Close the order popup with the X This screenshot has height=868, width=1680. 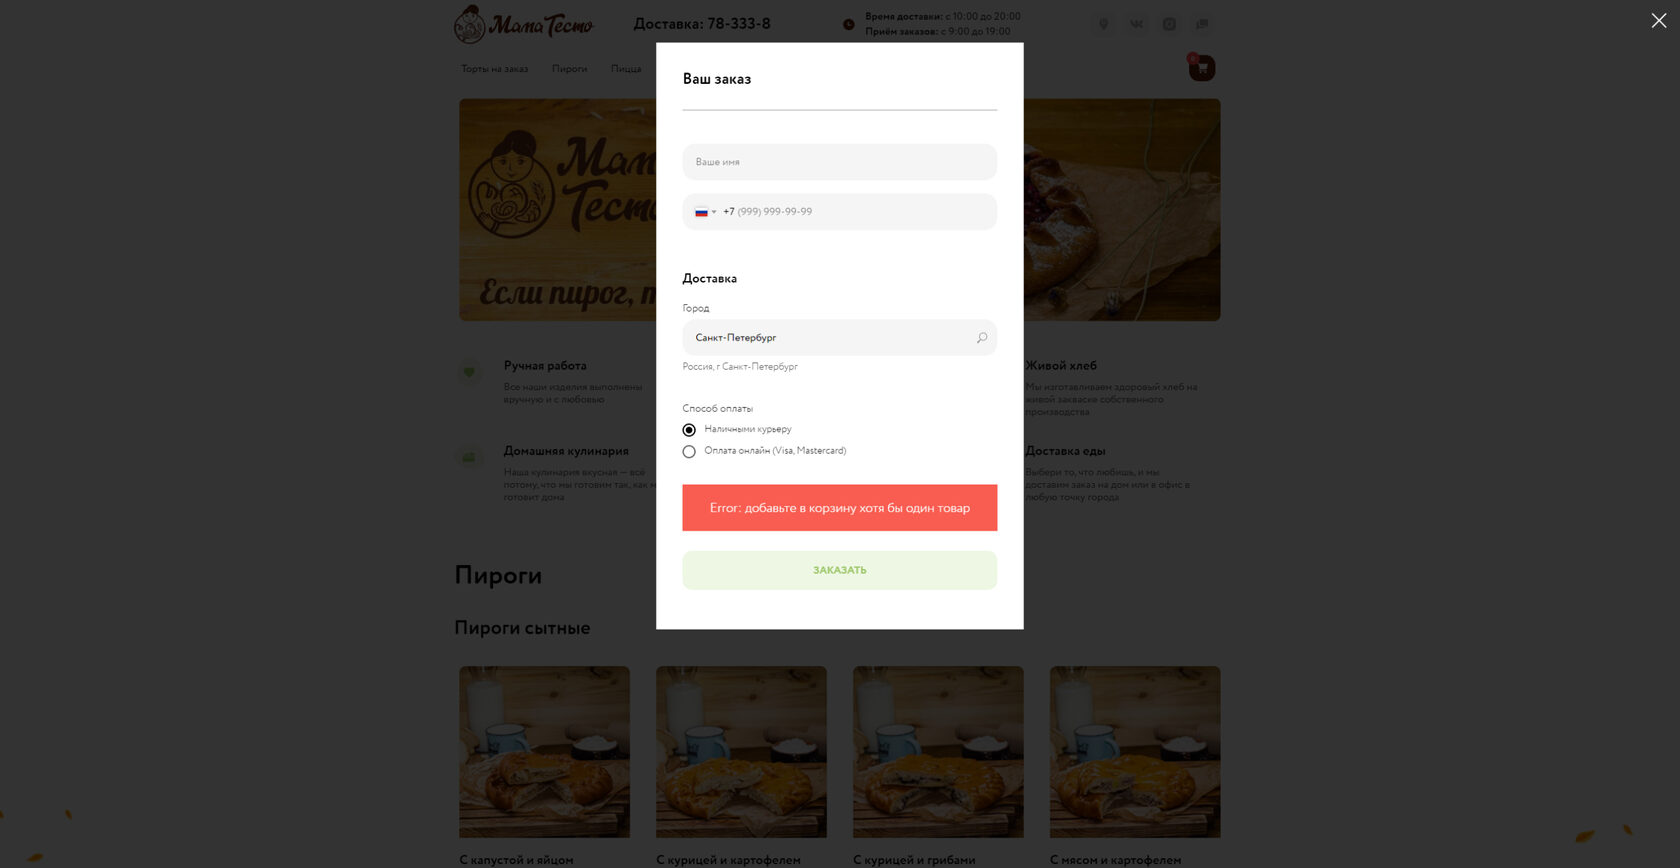(x=1658, y=21)
